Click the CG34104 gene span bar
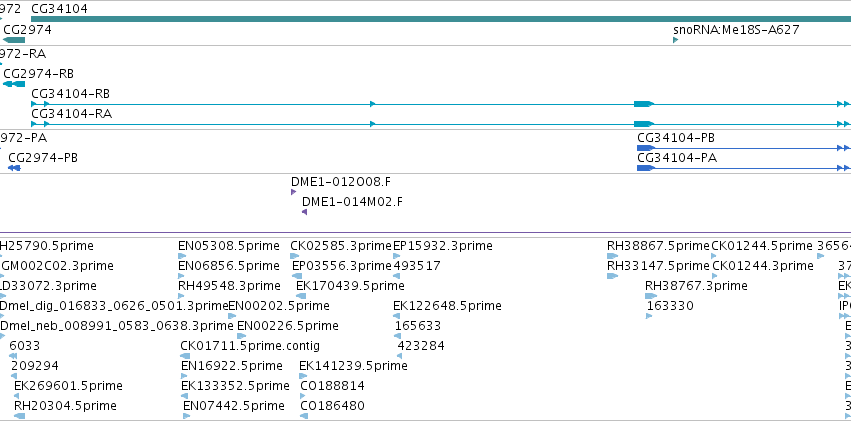 [441, 19]
